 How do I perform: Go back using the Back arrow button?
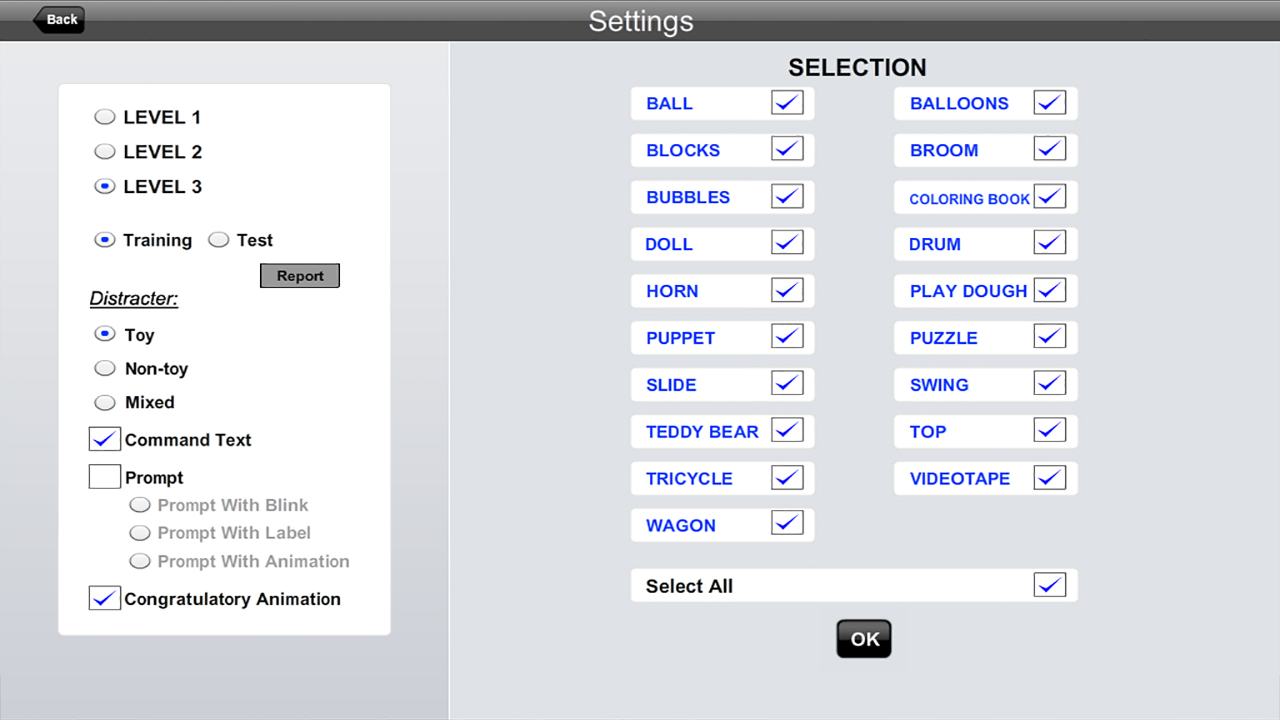(59, 19)
